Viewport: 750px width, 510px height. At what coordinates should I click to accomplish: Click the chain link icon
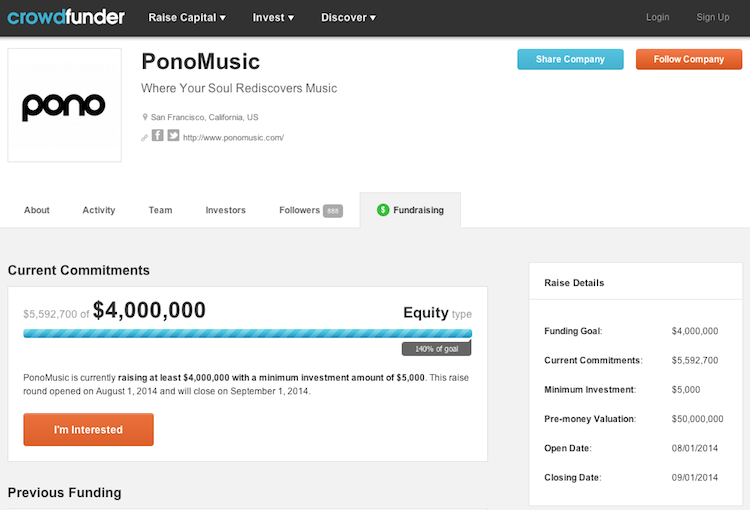[144, 138]
